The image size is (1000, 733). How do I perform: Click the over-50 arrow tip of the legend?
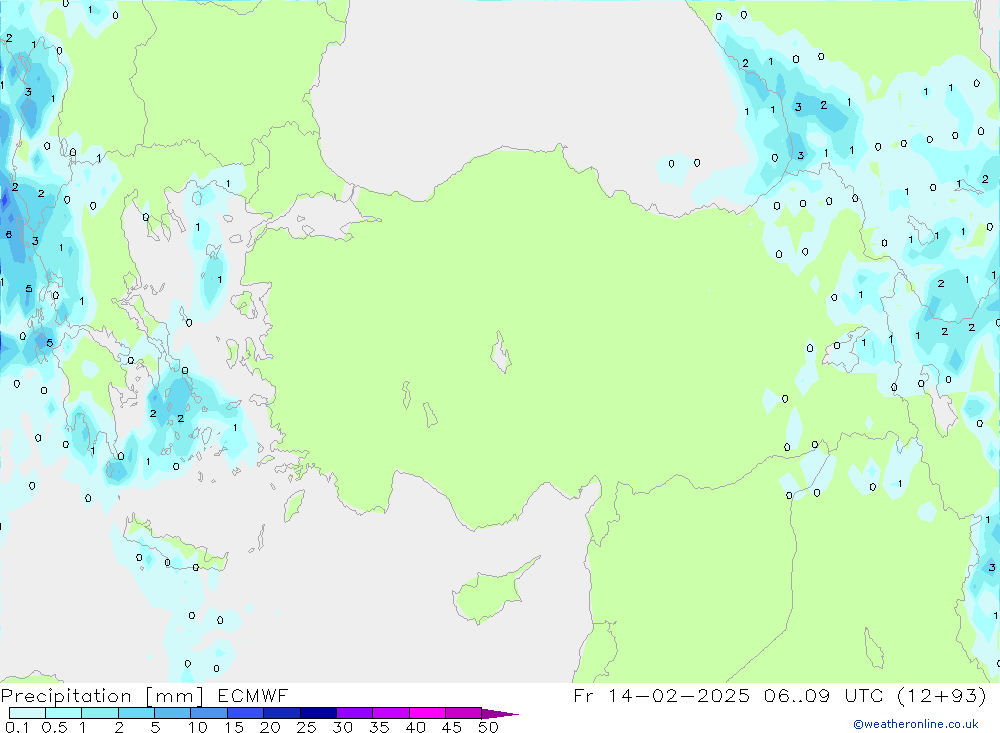pyautogui.click(x=500, y=714)
